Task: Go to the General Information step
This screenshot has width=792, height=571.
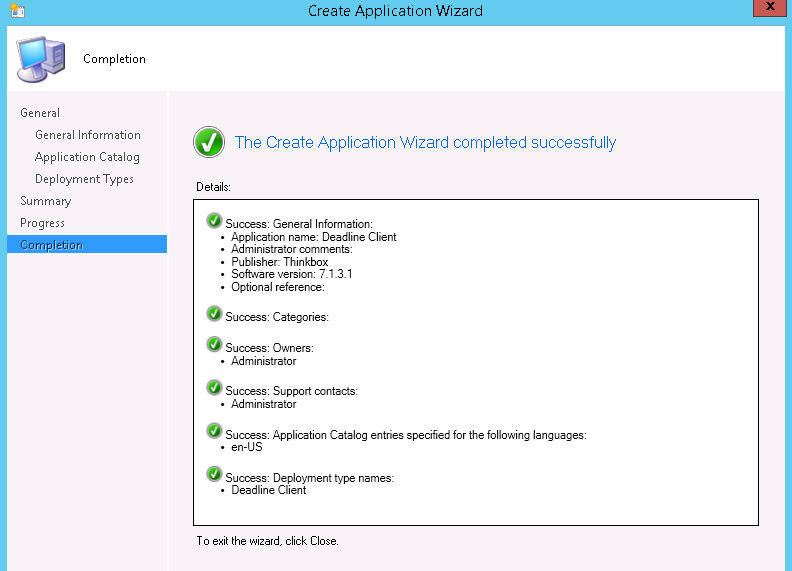Action: 88,135
